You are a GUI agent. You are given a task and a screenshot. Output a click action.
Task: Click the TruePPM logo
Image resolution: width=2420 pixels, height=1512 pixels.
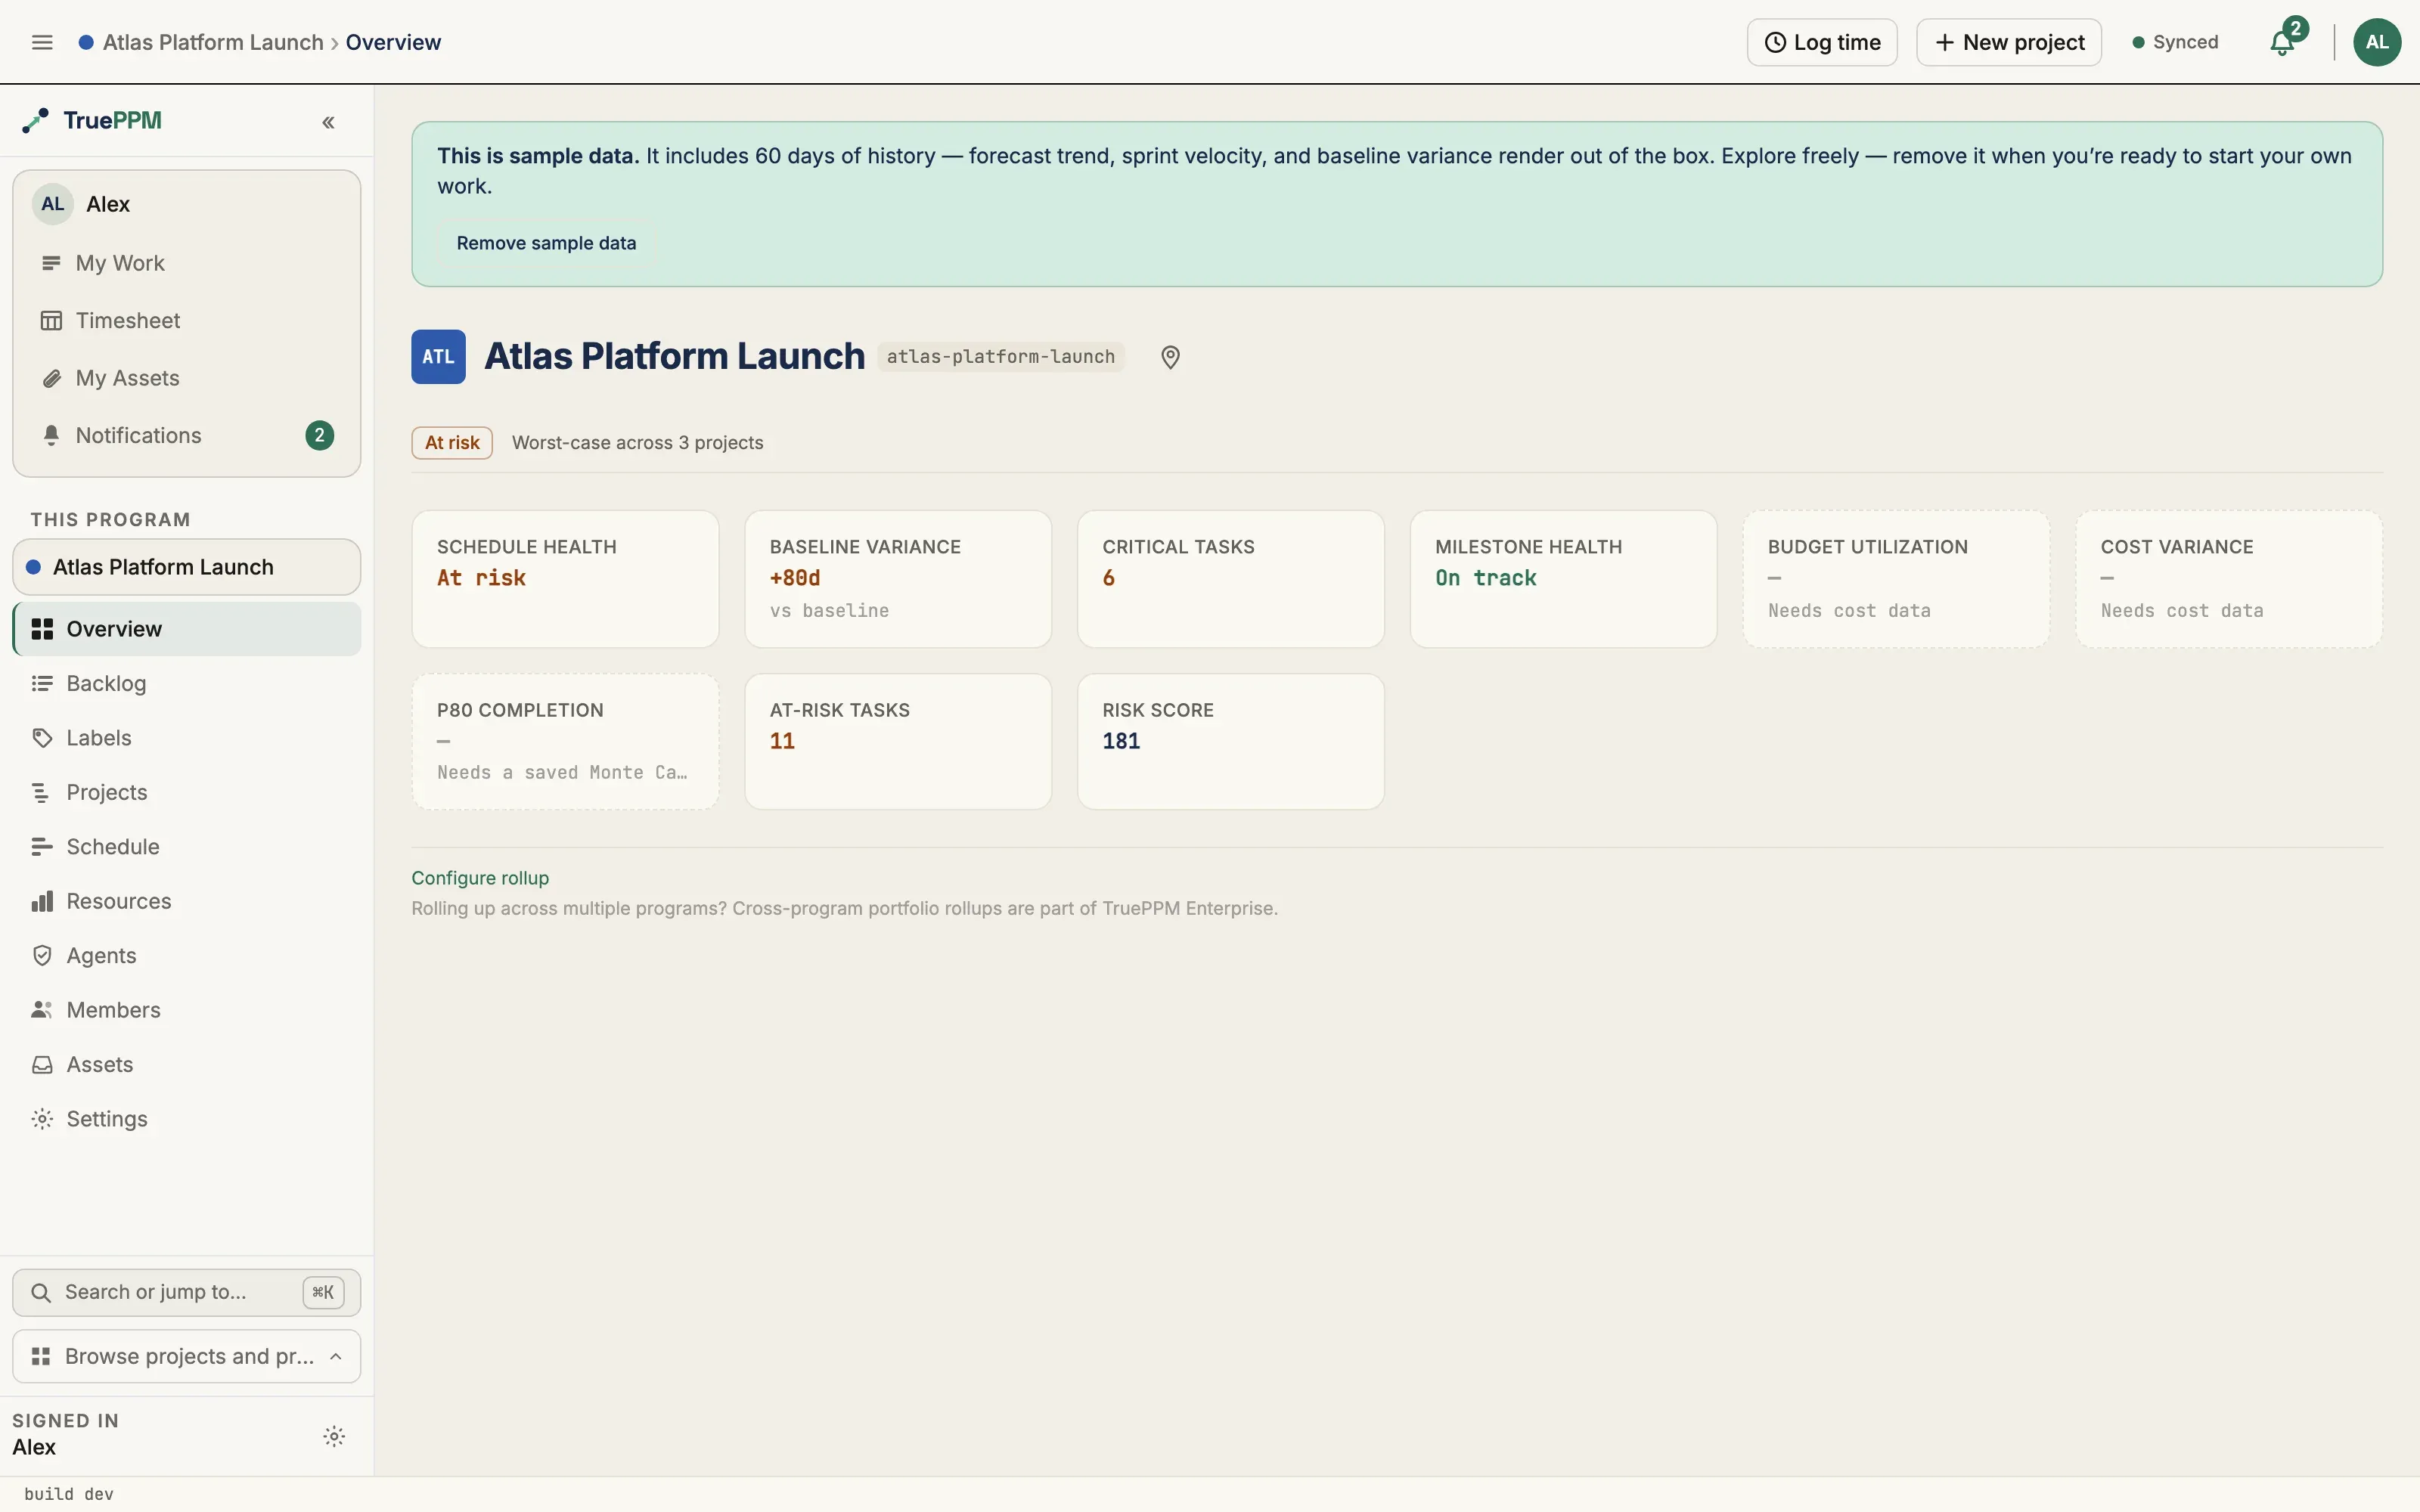(x=92, y=120)
